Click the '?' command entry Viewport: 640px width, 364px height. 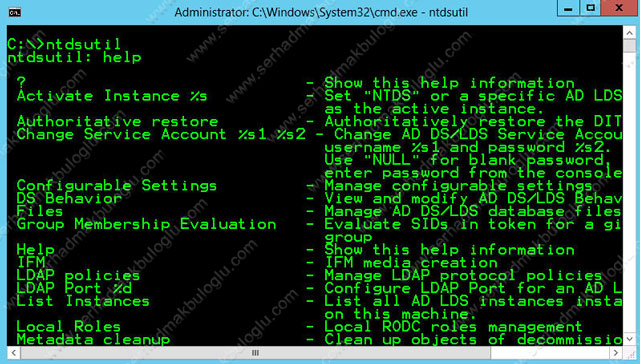pos(22,83)
